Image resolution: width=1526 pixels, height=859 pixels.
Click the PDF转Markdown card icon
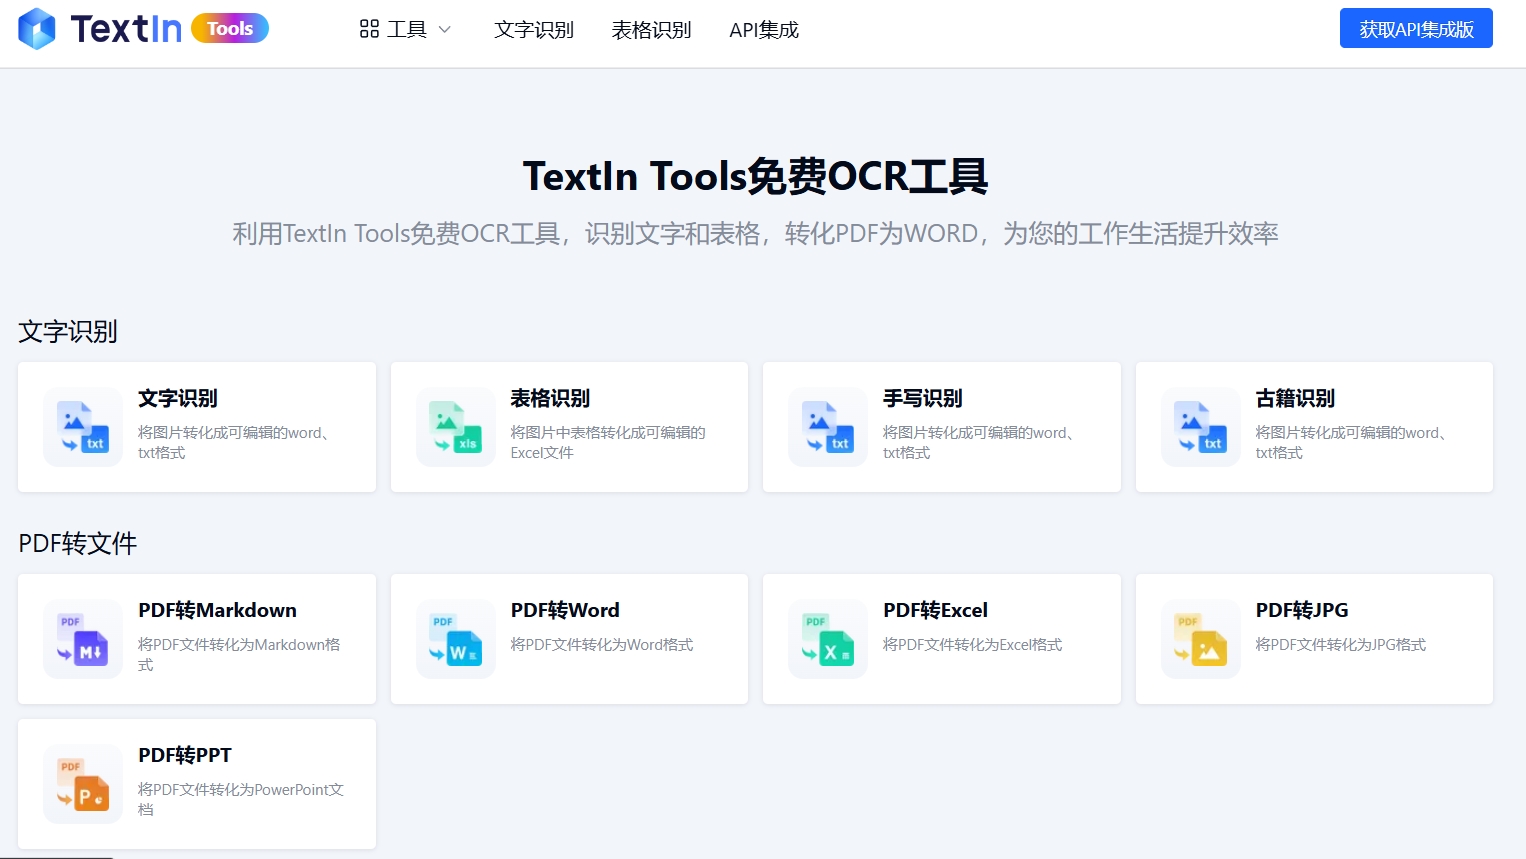(x=83, y=639)
